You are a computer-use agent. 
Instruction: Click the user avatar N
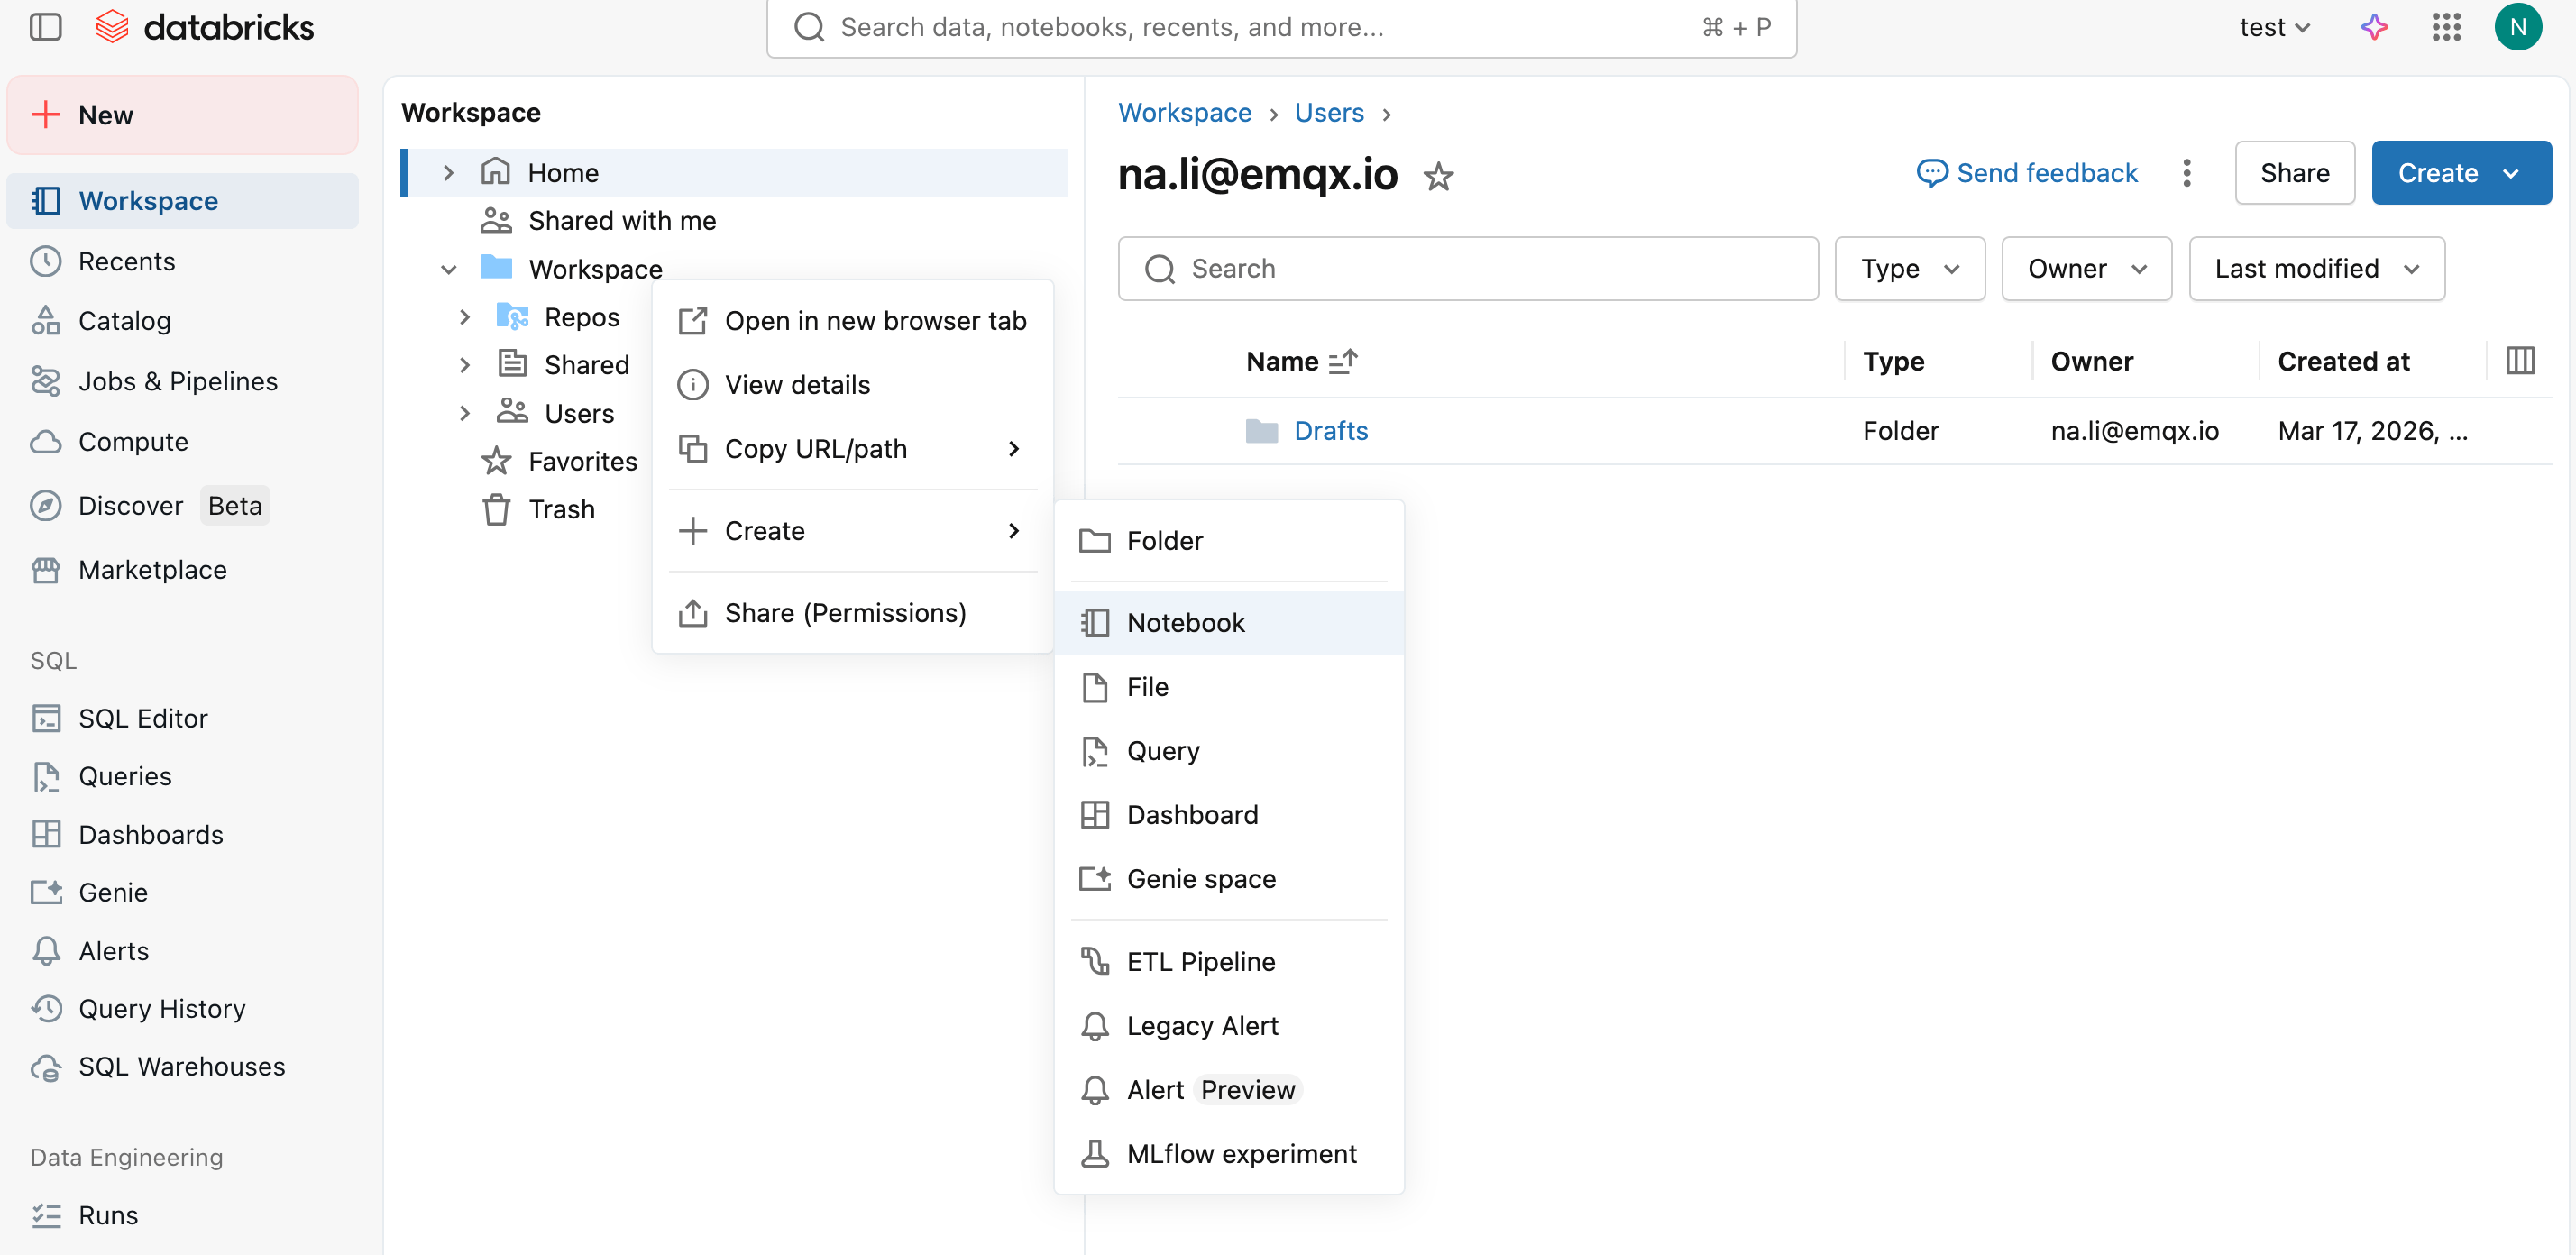click(x=2517, y=27)
